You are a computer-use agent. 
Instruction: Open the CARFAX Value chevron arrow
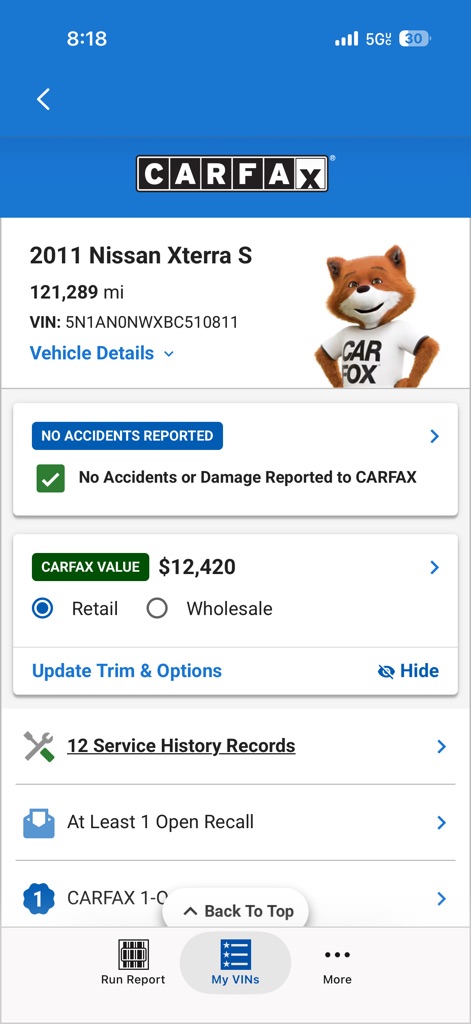(435, 568)
